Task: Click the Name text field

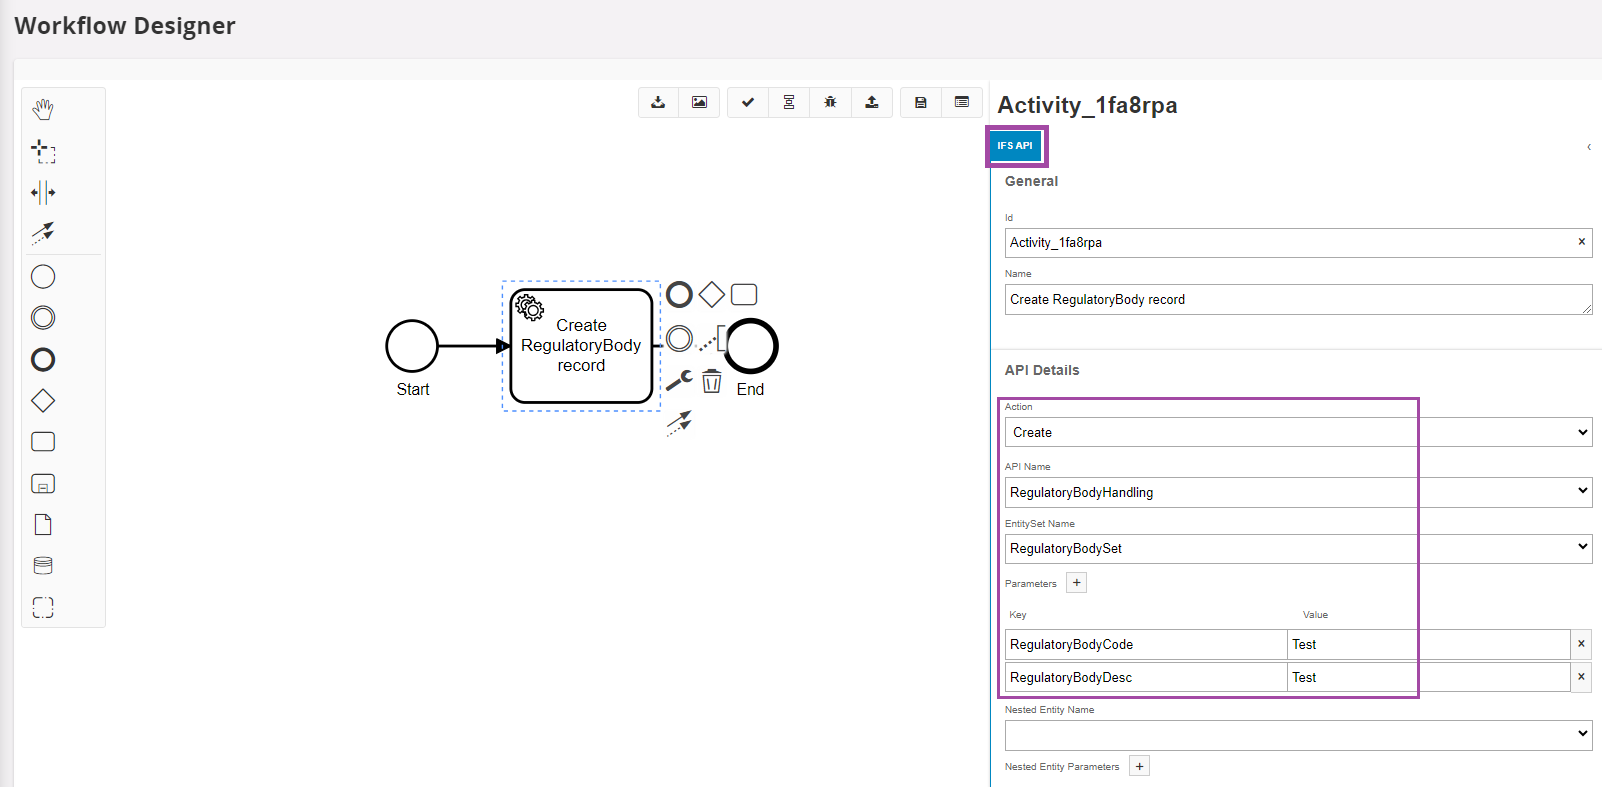Action: tap(1297, 300)
